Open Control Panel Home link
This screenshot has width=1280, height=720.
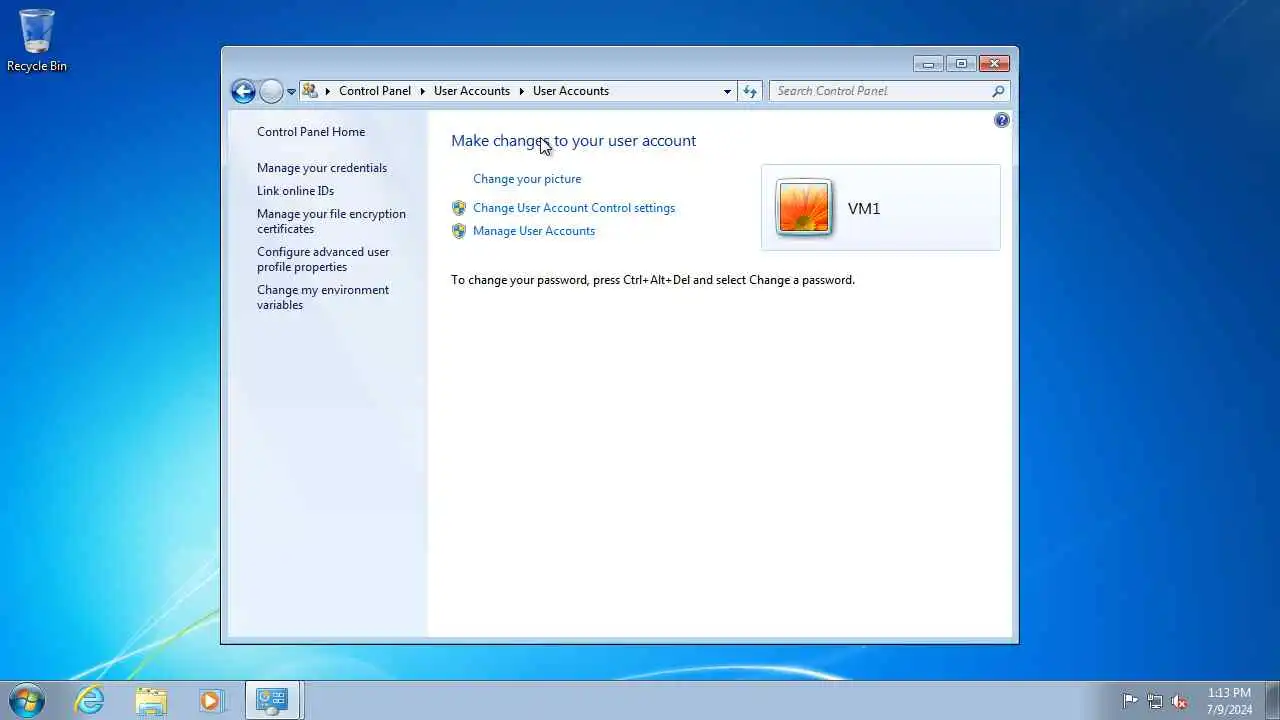(311, 132)
